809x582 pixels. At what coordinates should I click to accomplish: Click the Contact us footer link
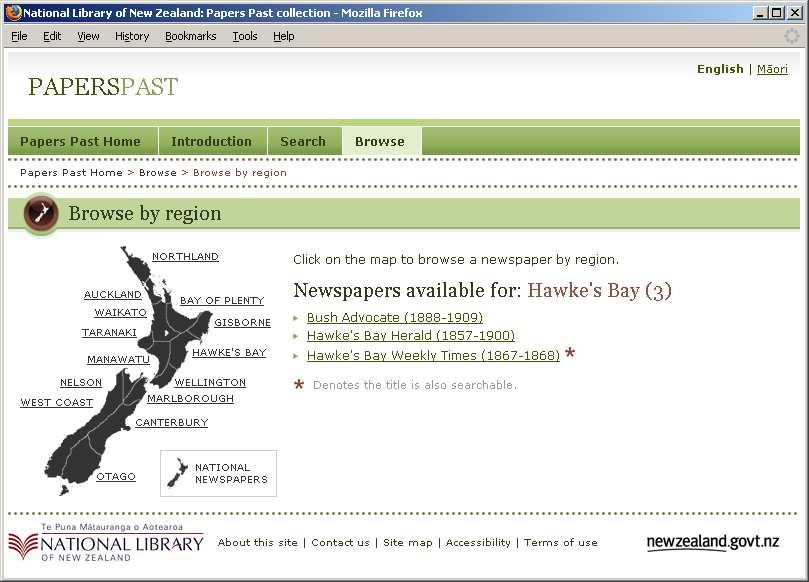(x=341, y=542)
